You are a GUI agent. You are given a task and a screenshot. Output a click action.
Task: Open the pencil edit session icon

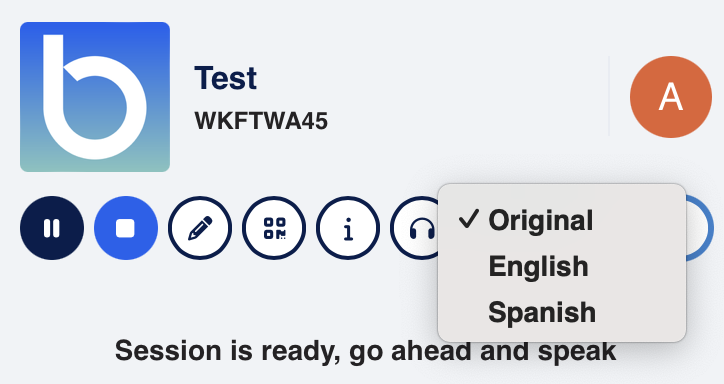[200, 228]
